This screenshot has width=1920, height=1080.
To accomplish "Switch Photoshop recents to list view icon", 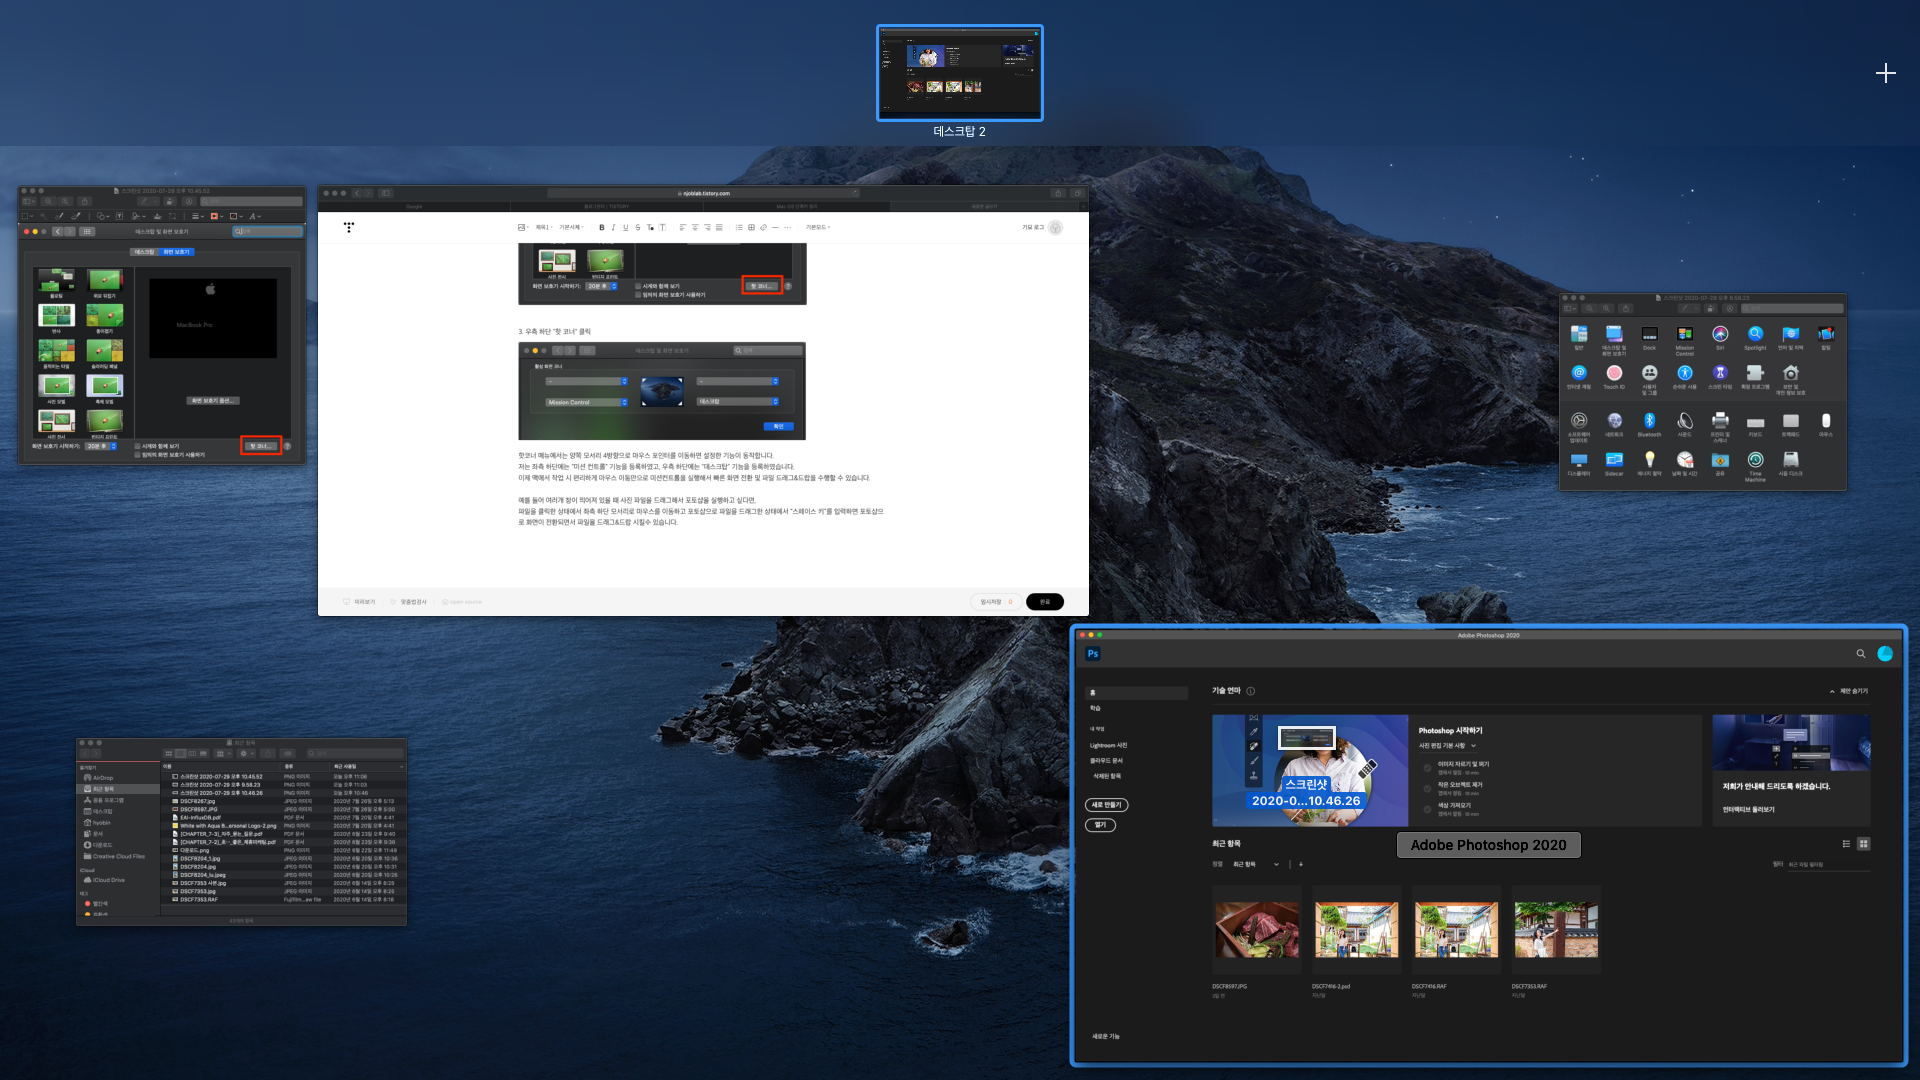I will [1846, 844].
